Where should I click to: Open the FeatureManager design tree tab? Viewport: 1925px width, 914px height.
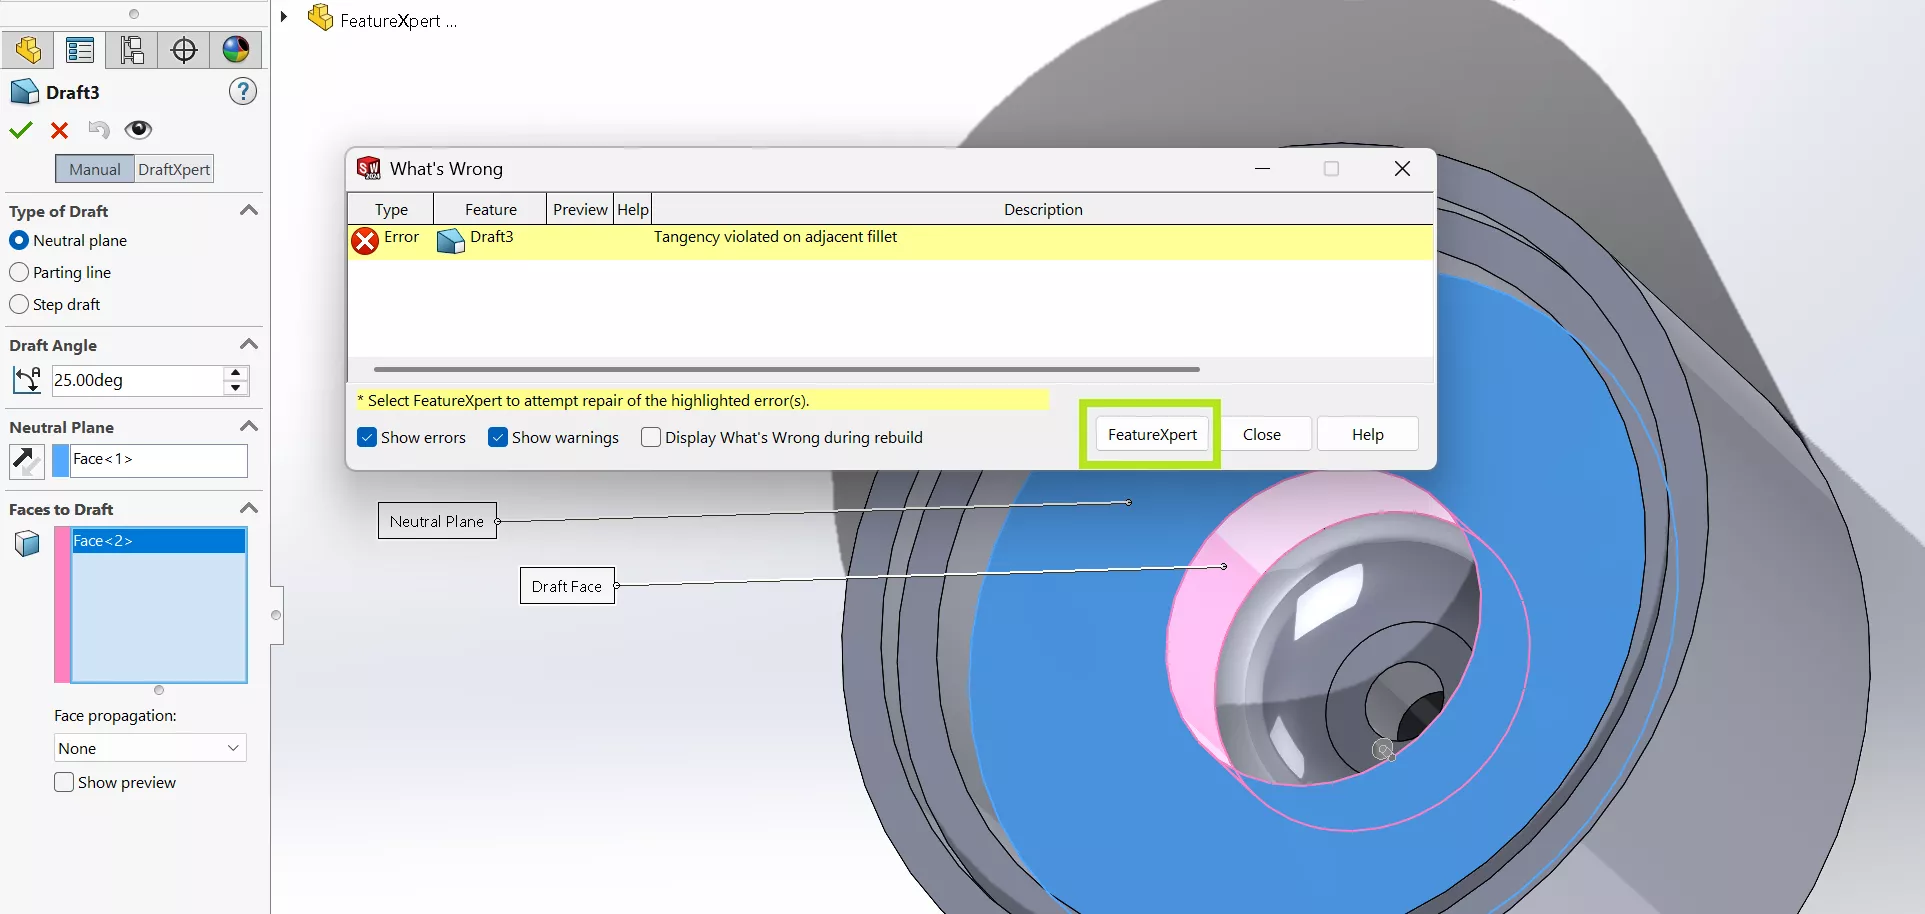coord(28,50)
